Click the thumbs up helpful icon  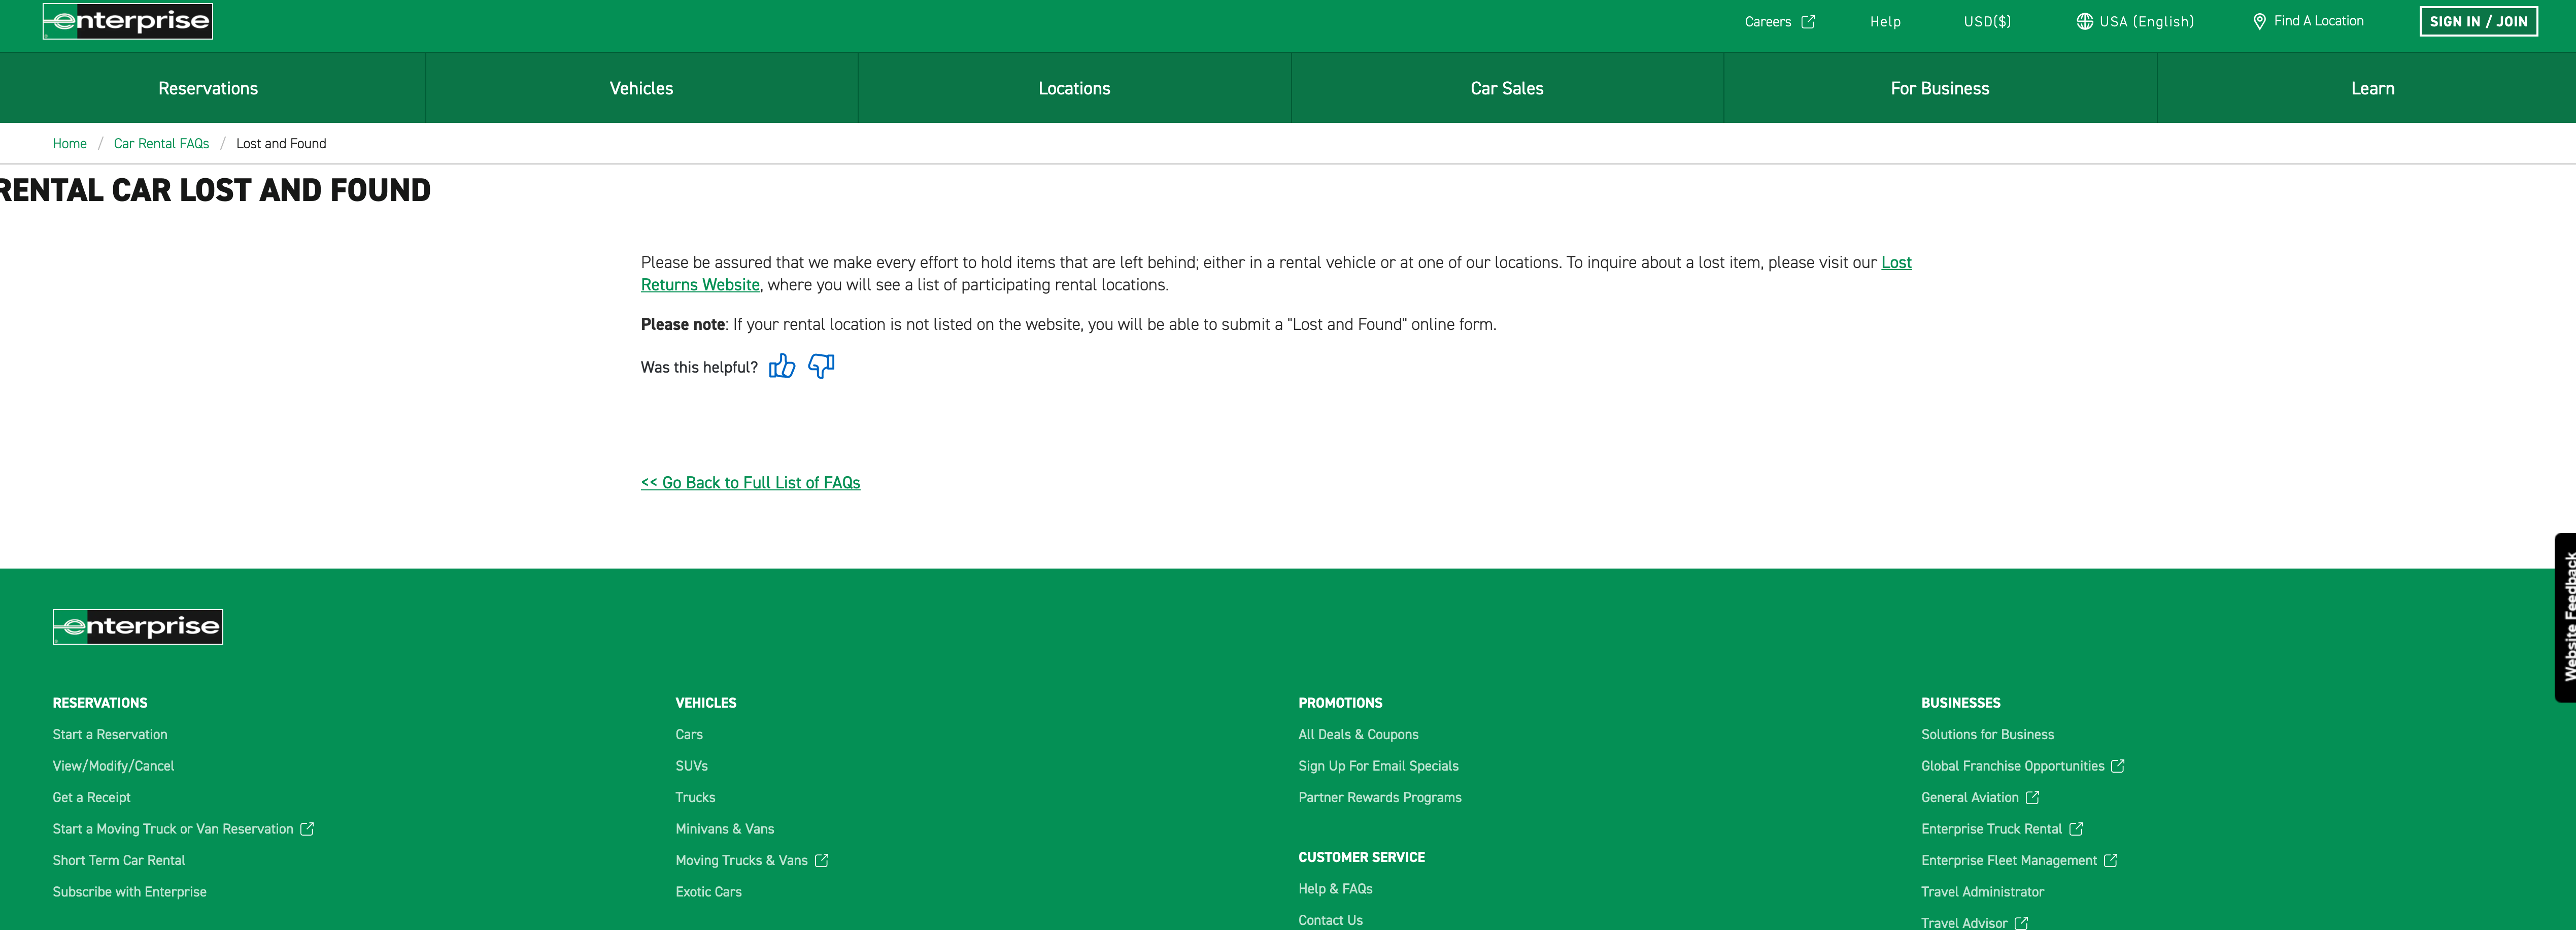pos(782,366)
